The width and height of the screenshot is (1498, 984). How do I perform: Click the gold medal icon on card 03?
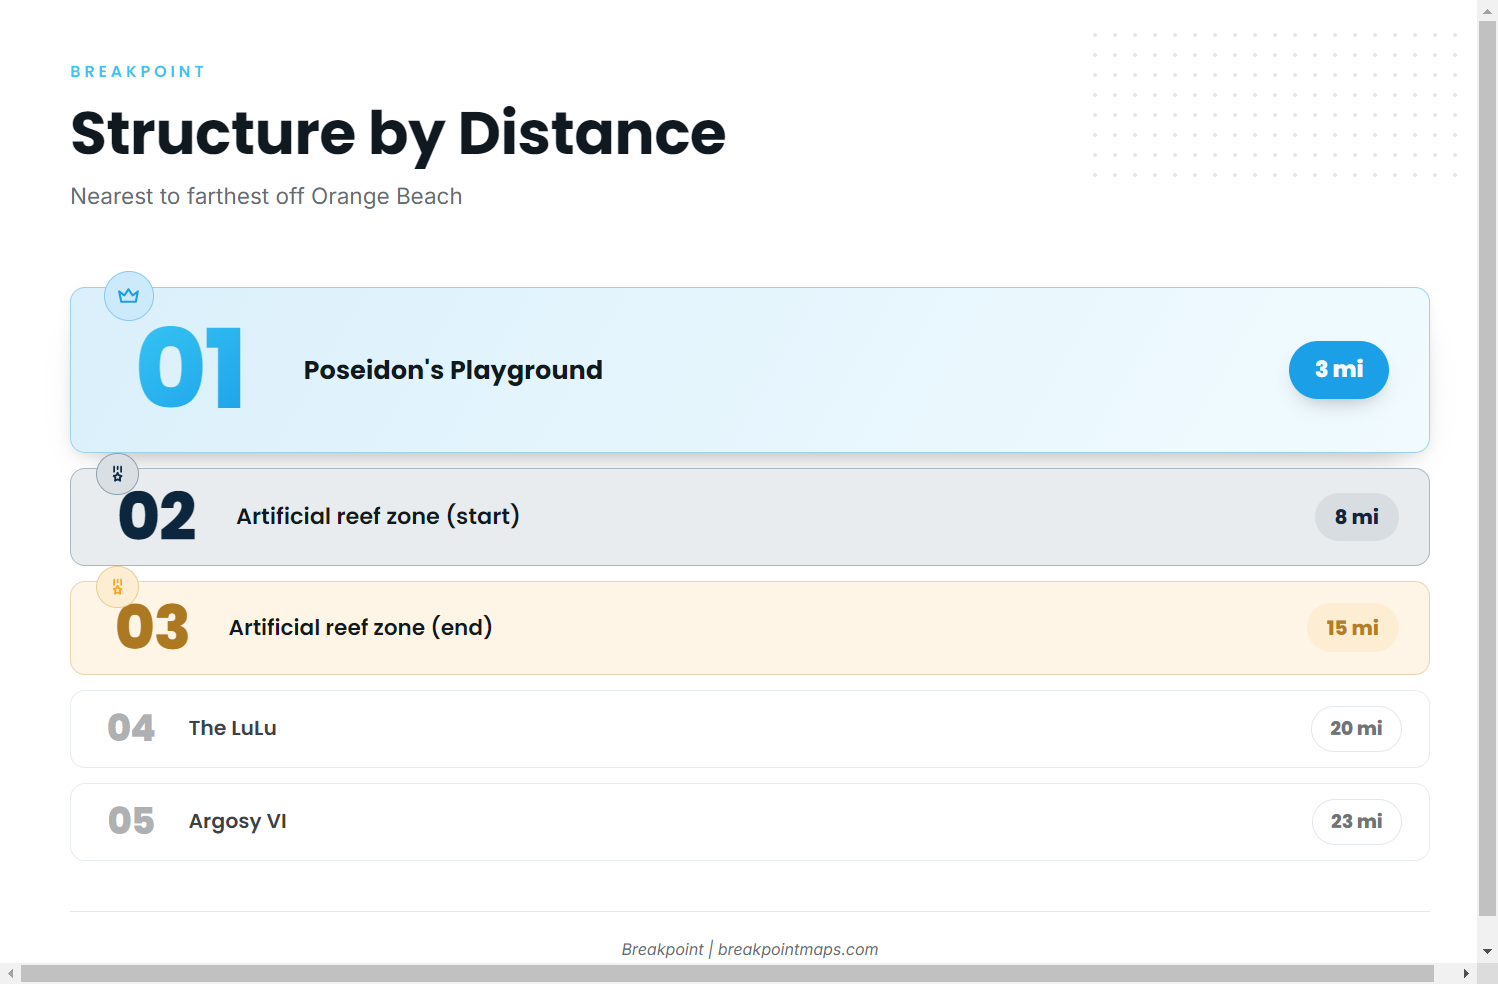(x=118, y=587)
